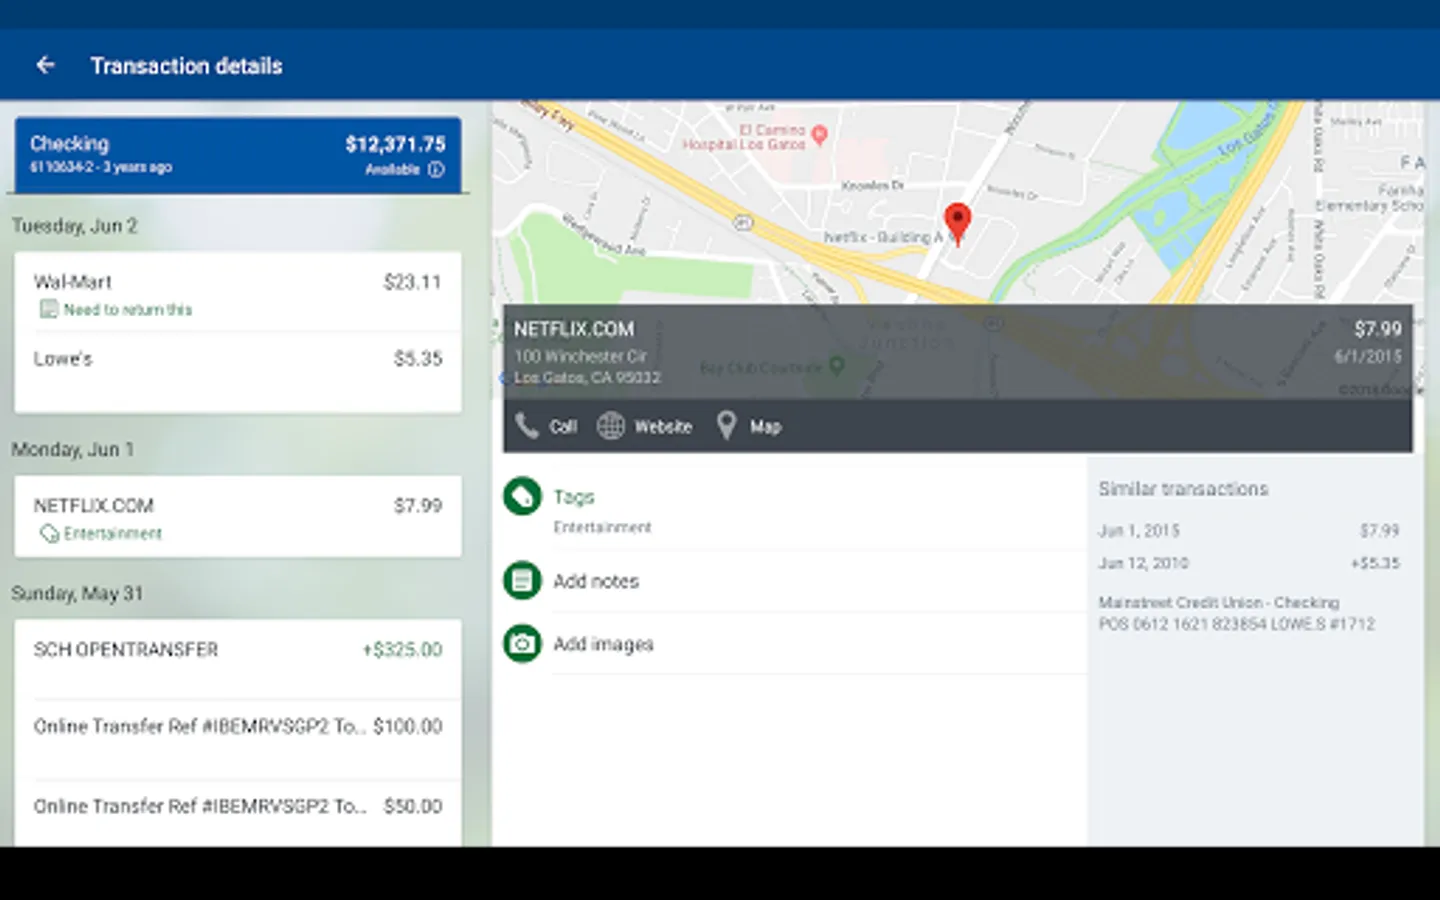Open the SCH OPENTRANSFER +$325.00 transaction
The image size is (1440, 900).
pyautogui.click(x=238, y=659)
